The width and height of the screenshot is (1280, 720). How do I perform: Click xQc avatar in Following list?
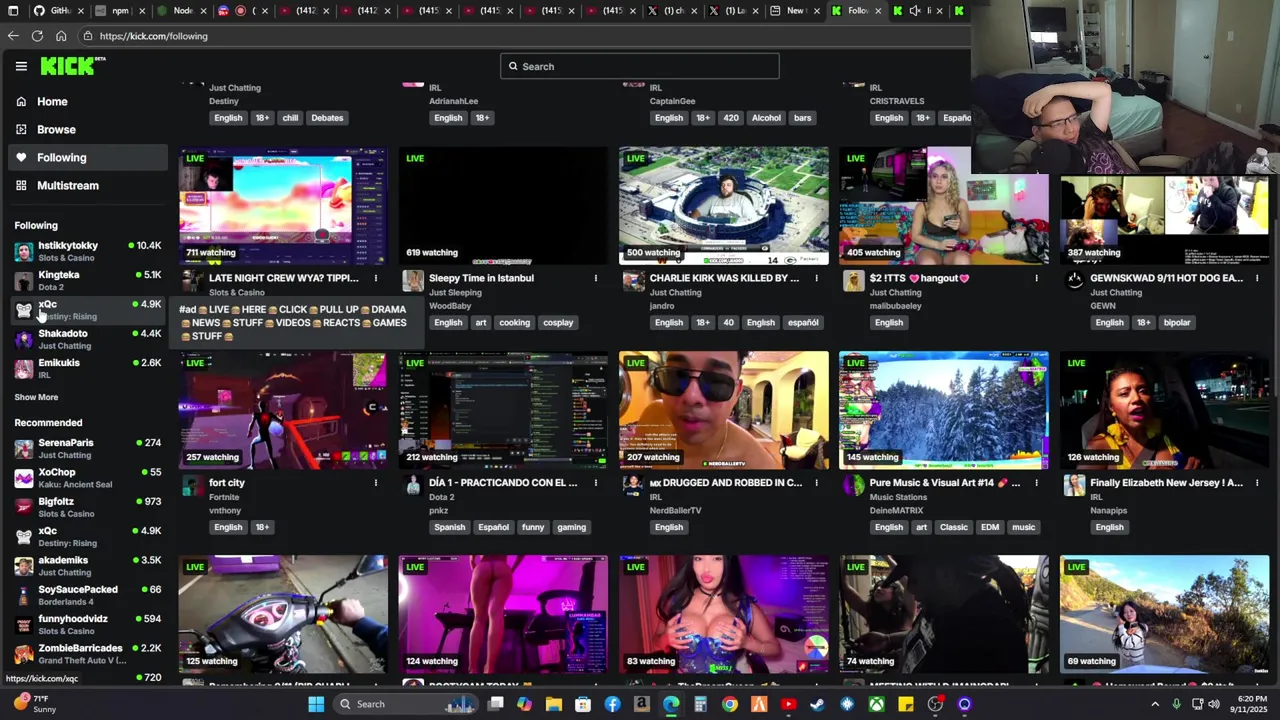(x=24, y=310)
